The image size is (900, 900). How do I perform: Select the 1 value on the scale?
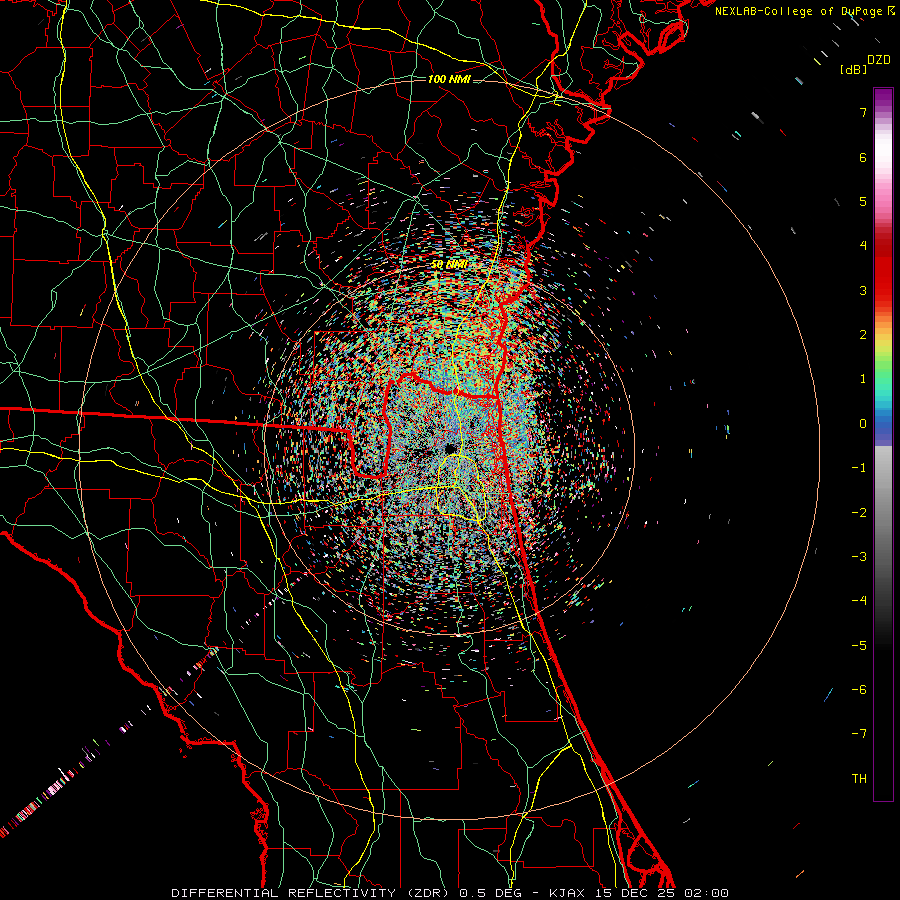pos(863,379)
